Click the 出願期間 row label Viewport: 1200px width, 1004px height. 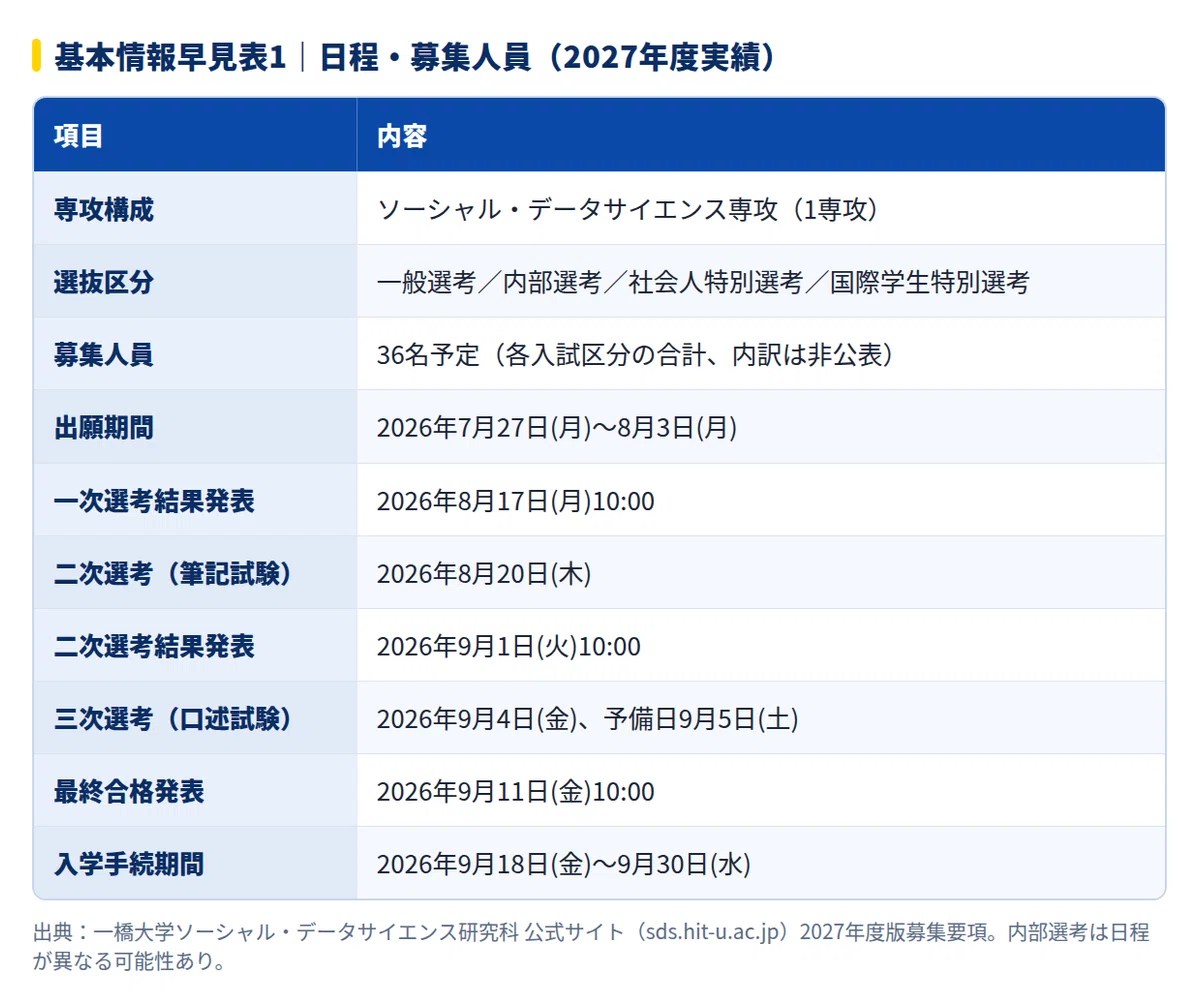tap(195, 427)
